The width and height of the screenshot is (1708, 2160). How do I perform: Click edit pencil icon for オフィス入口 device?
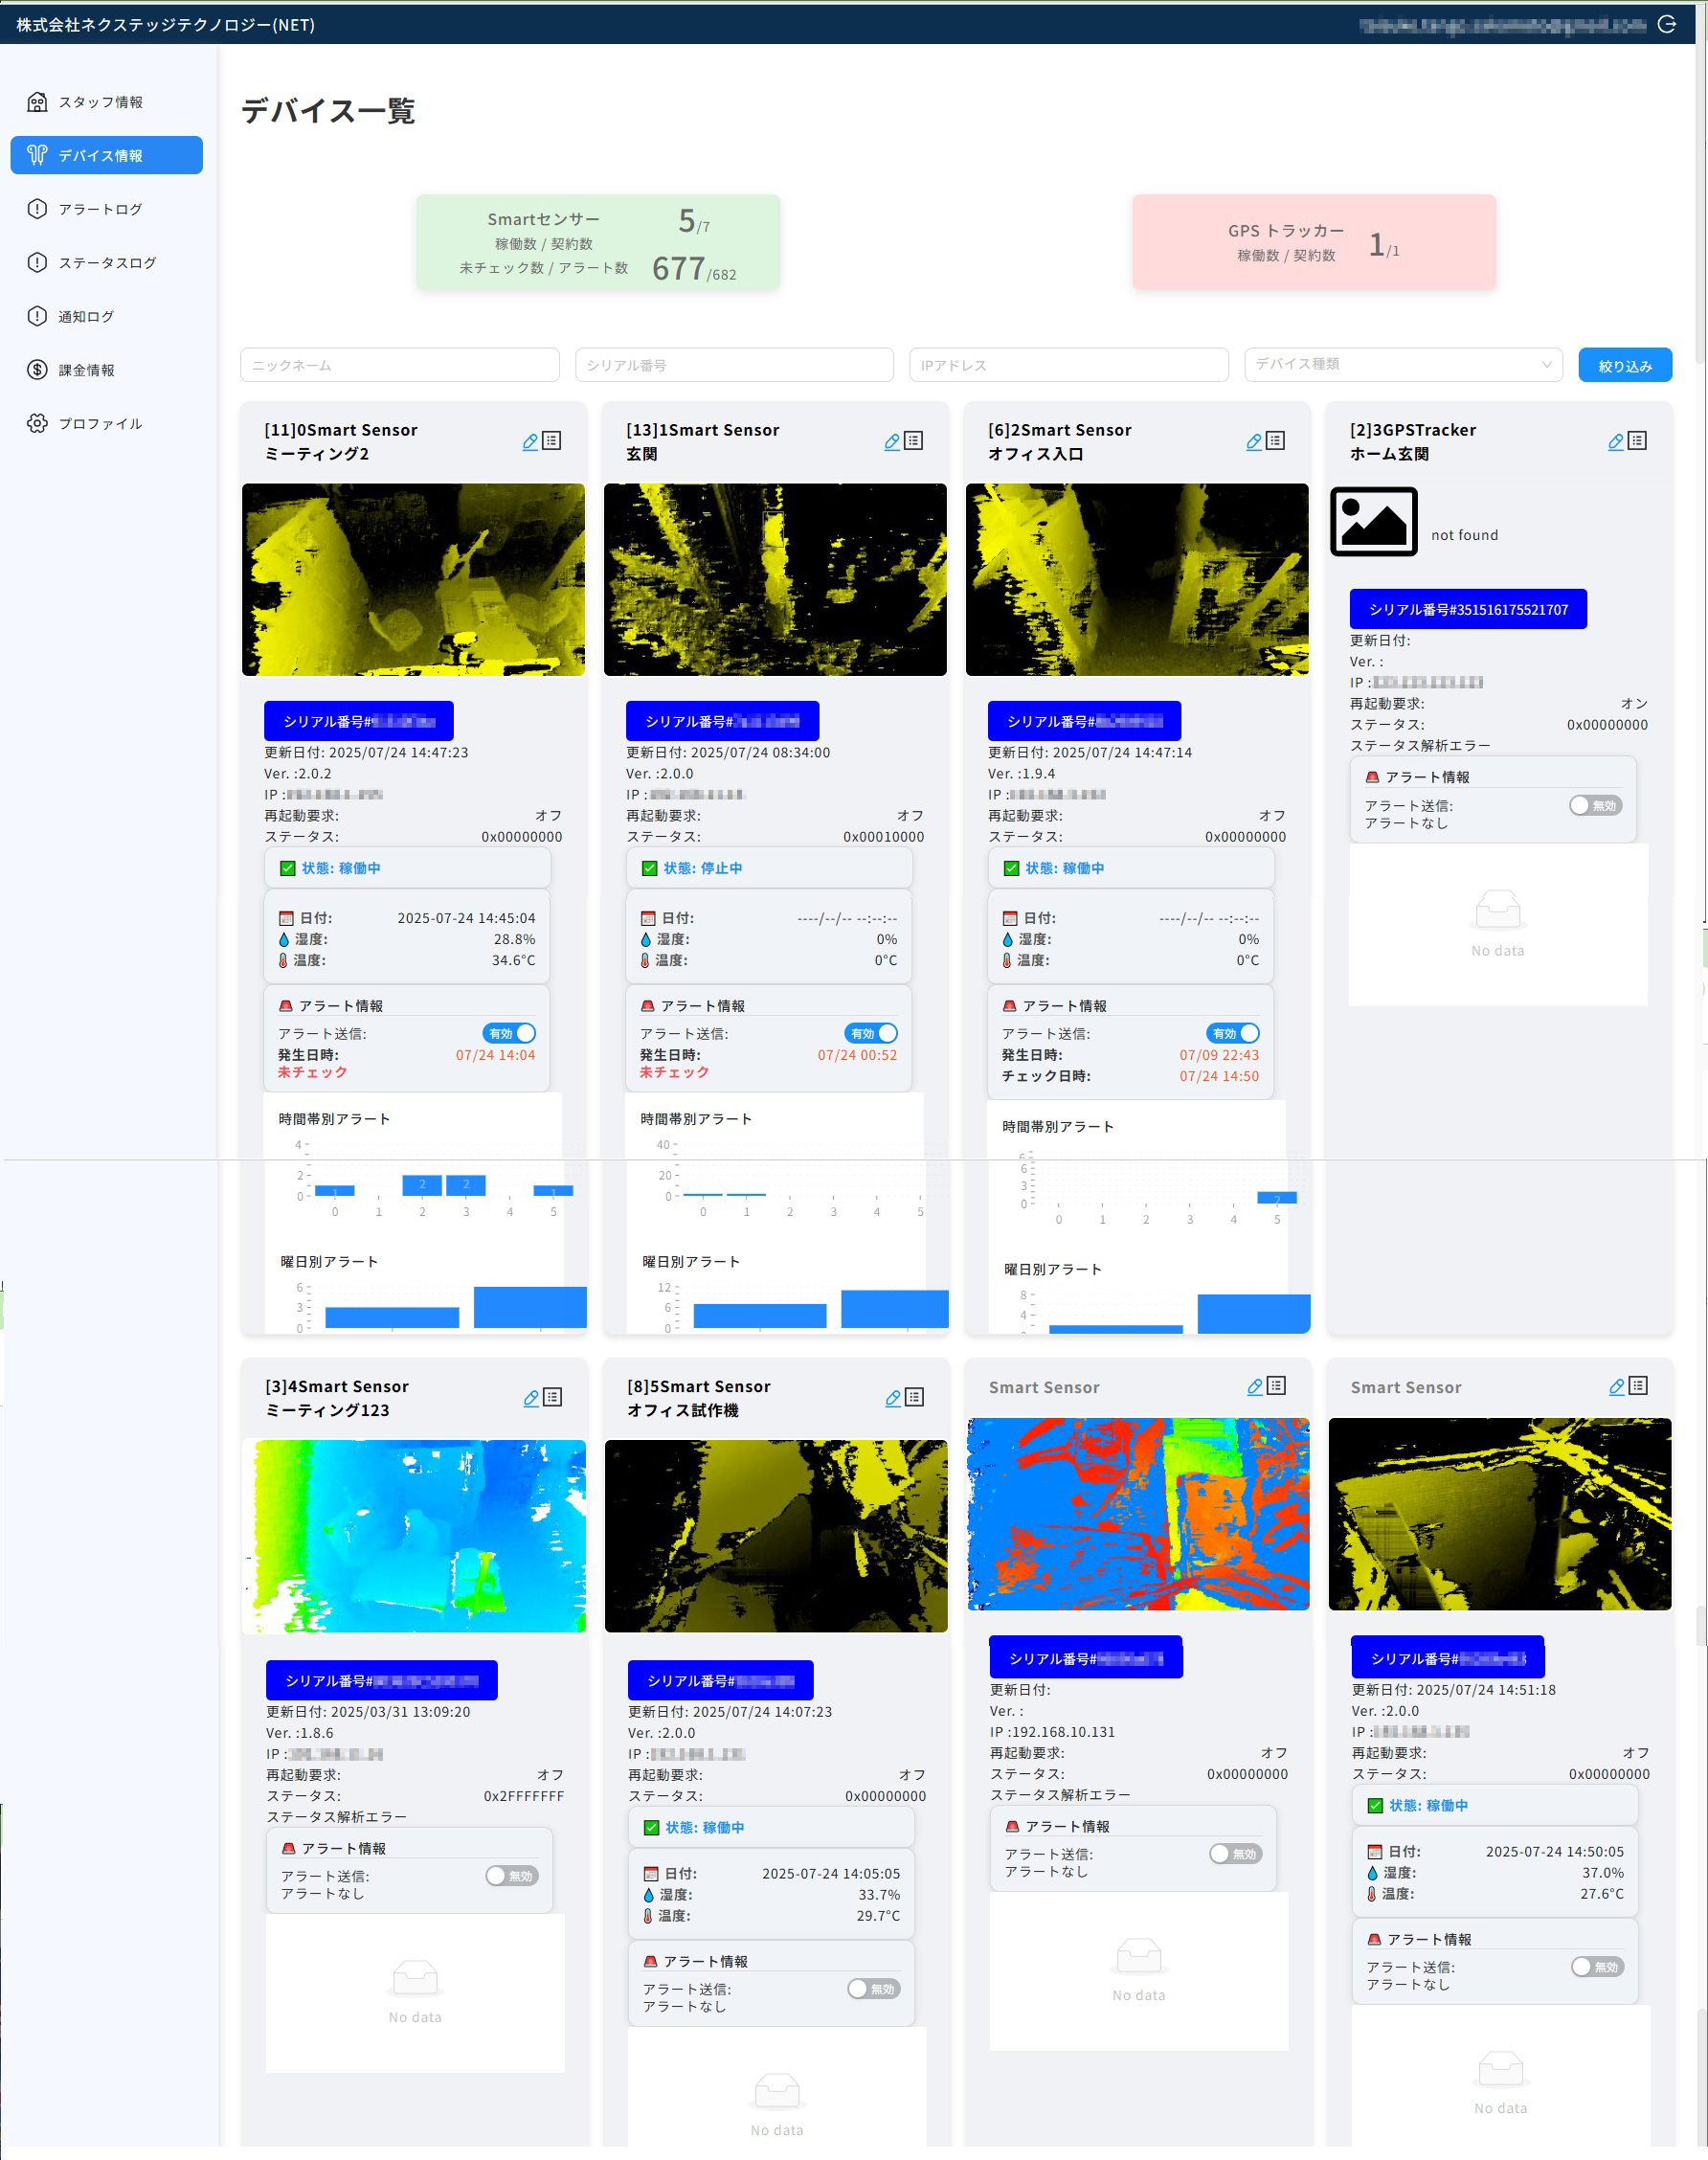(x=1253, y=441)
